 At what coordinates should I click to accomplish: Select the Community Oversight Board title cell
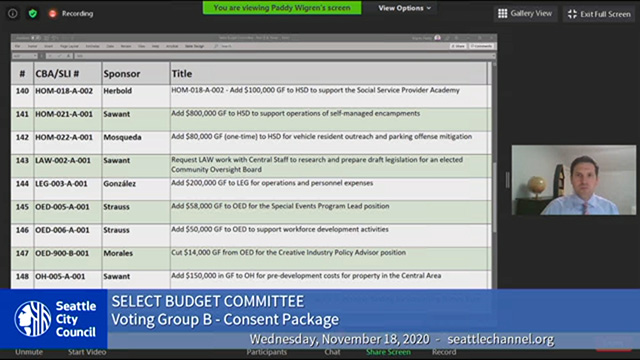(x=329, y=166)
